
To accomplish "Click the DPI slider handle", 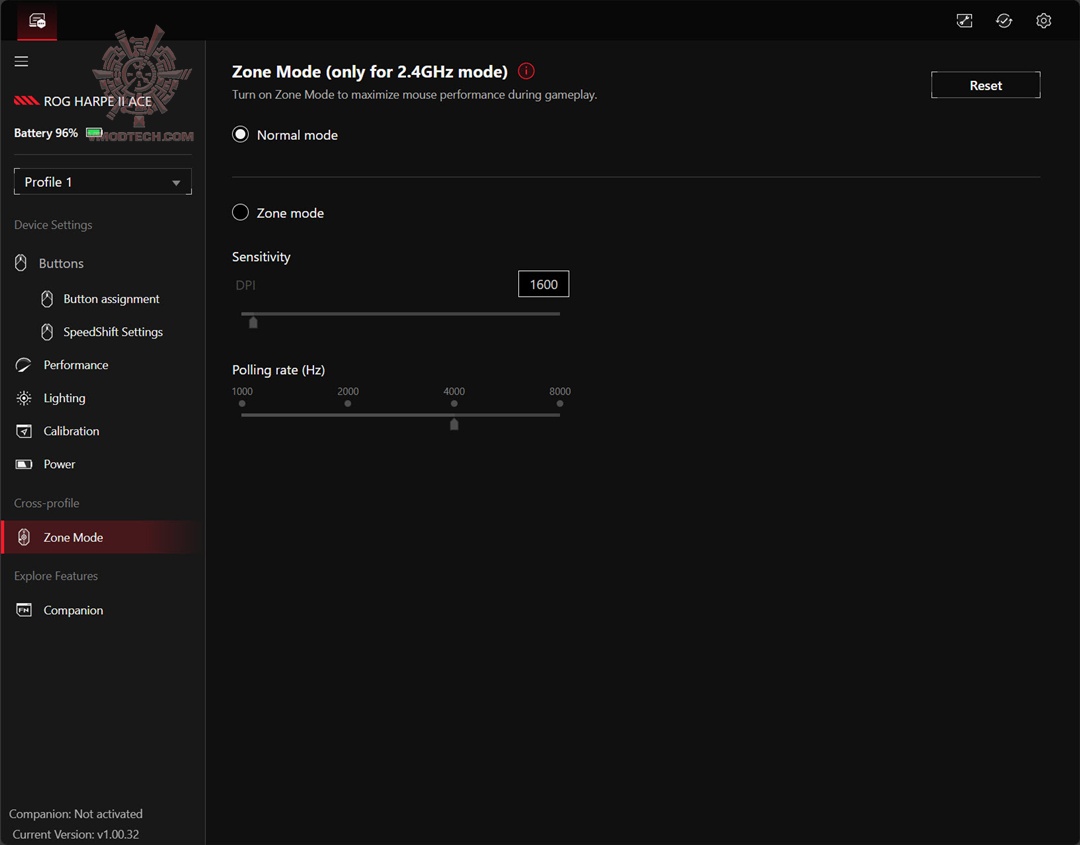I will (253, 322).
